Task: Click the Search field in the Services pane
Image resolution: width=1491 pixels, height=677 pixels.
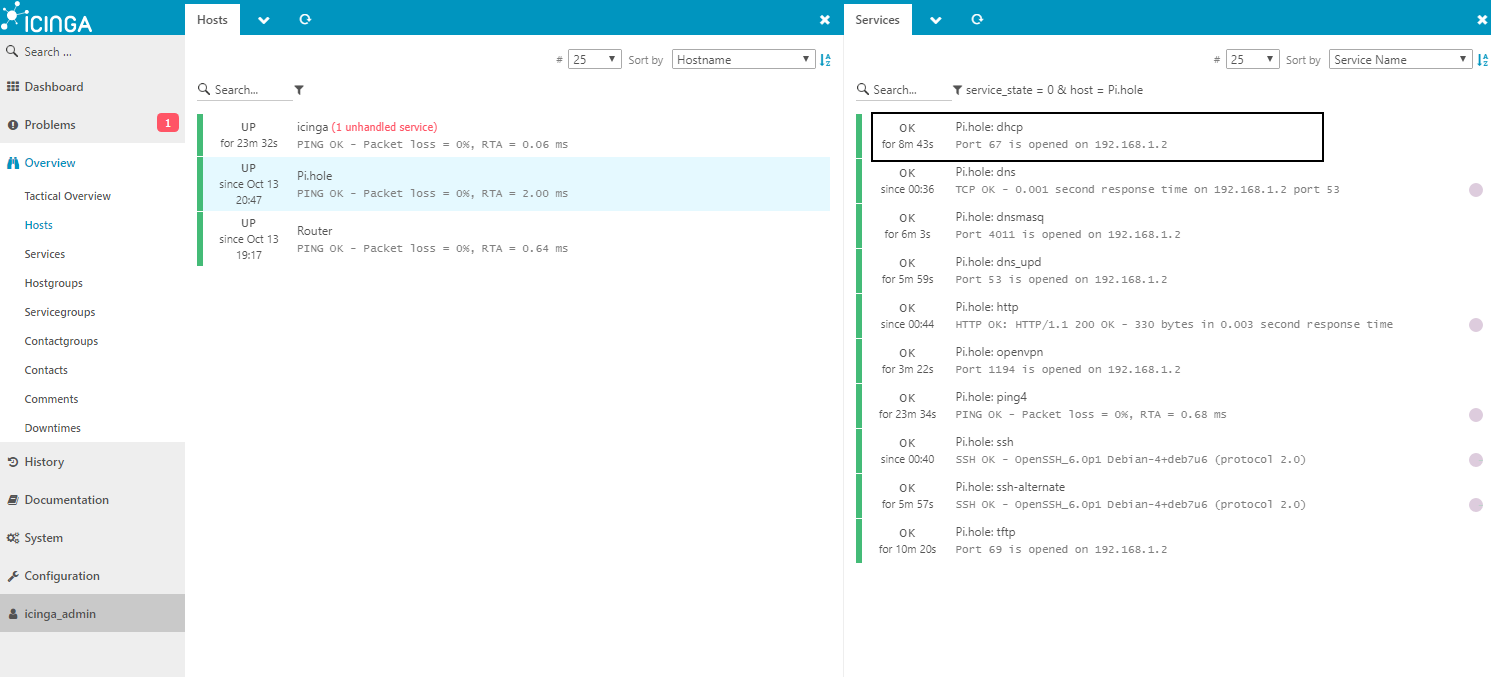Action: (903, 89)
